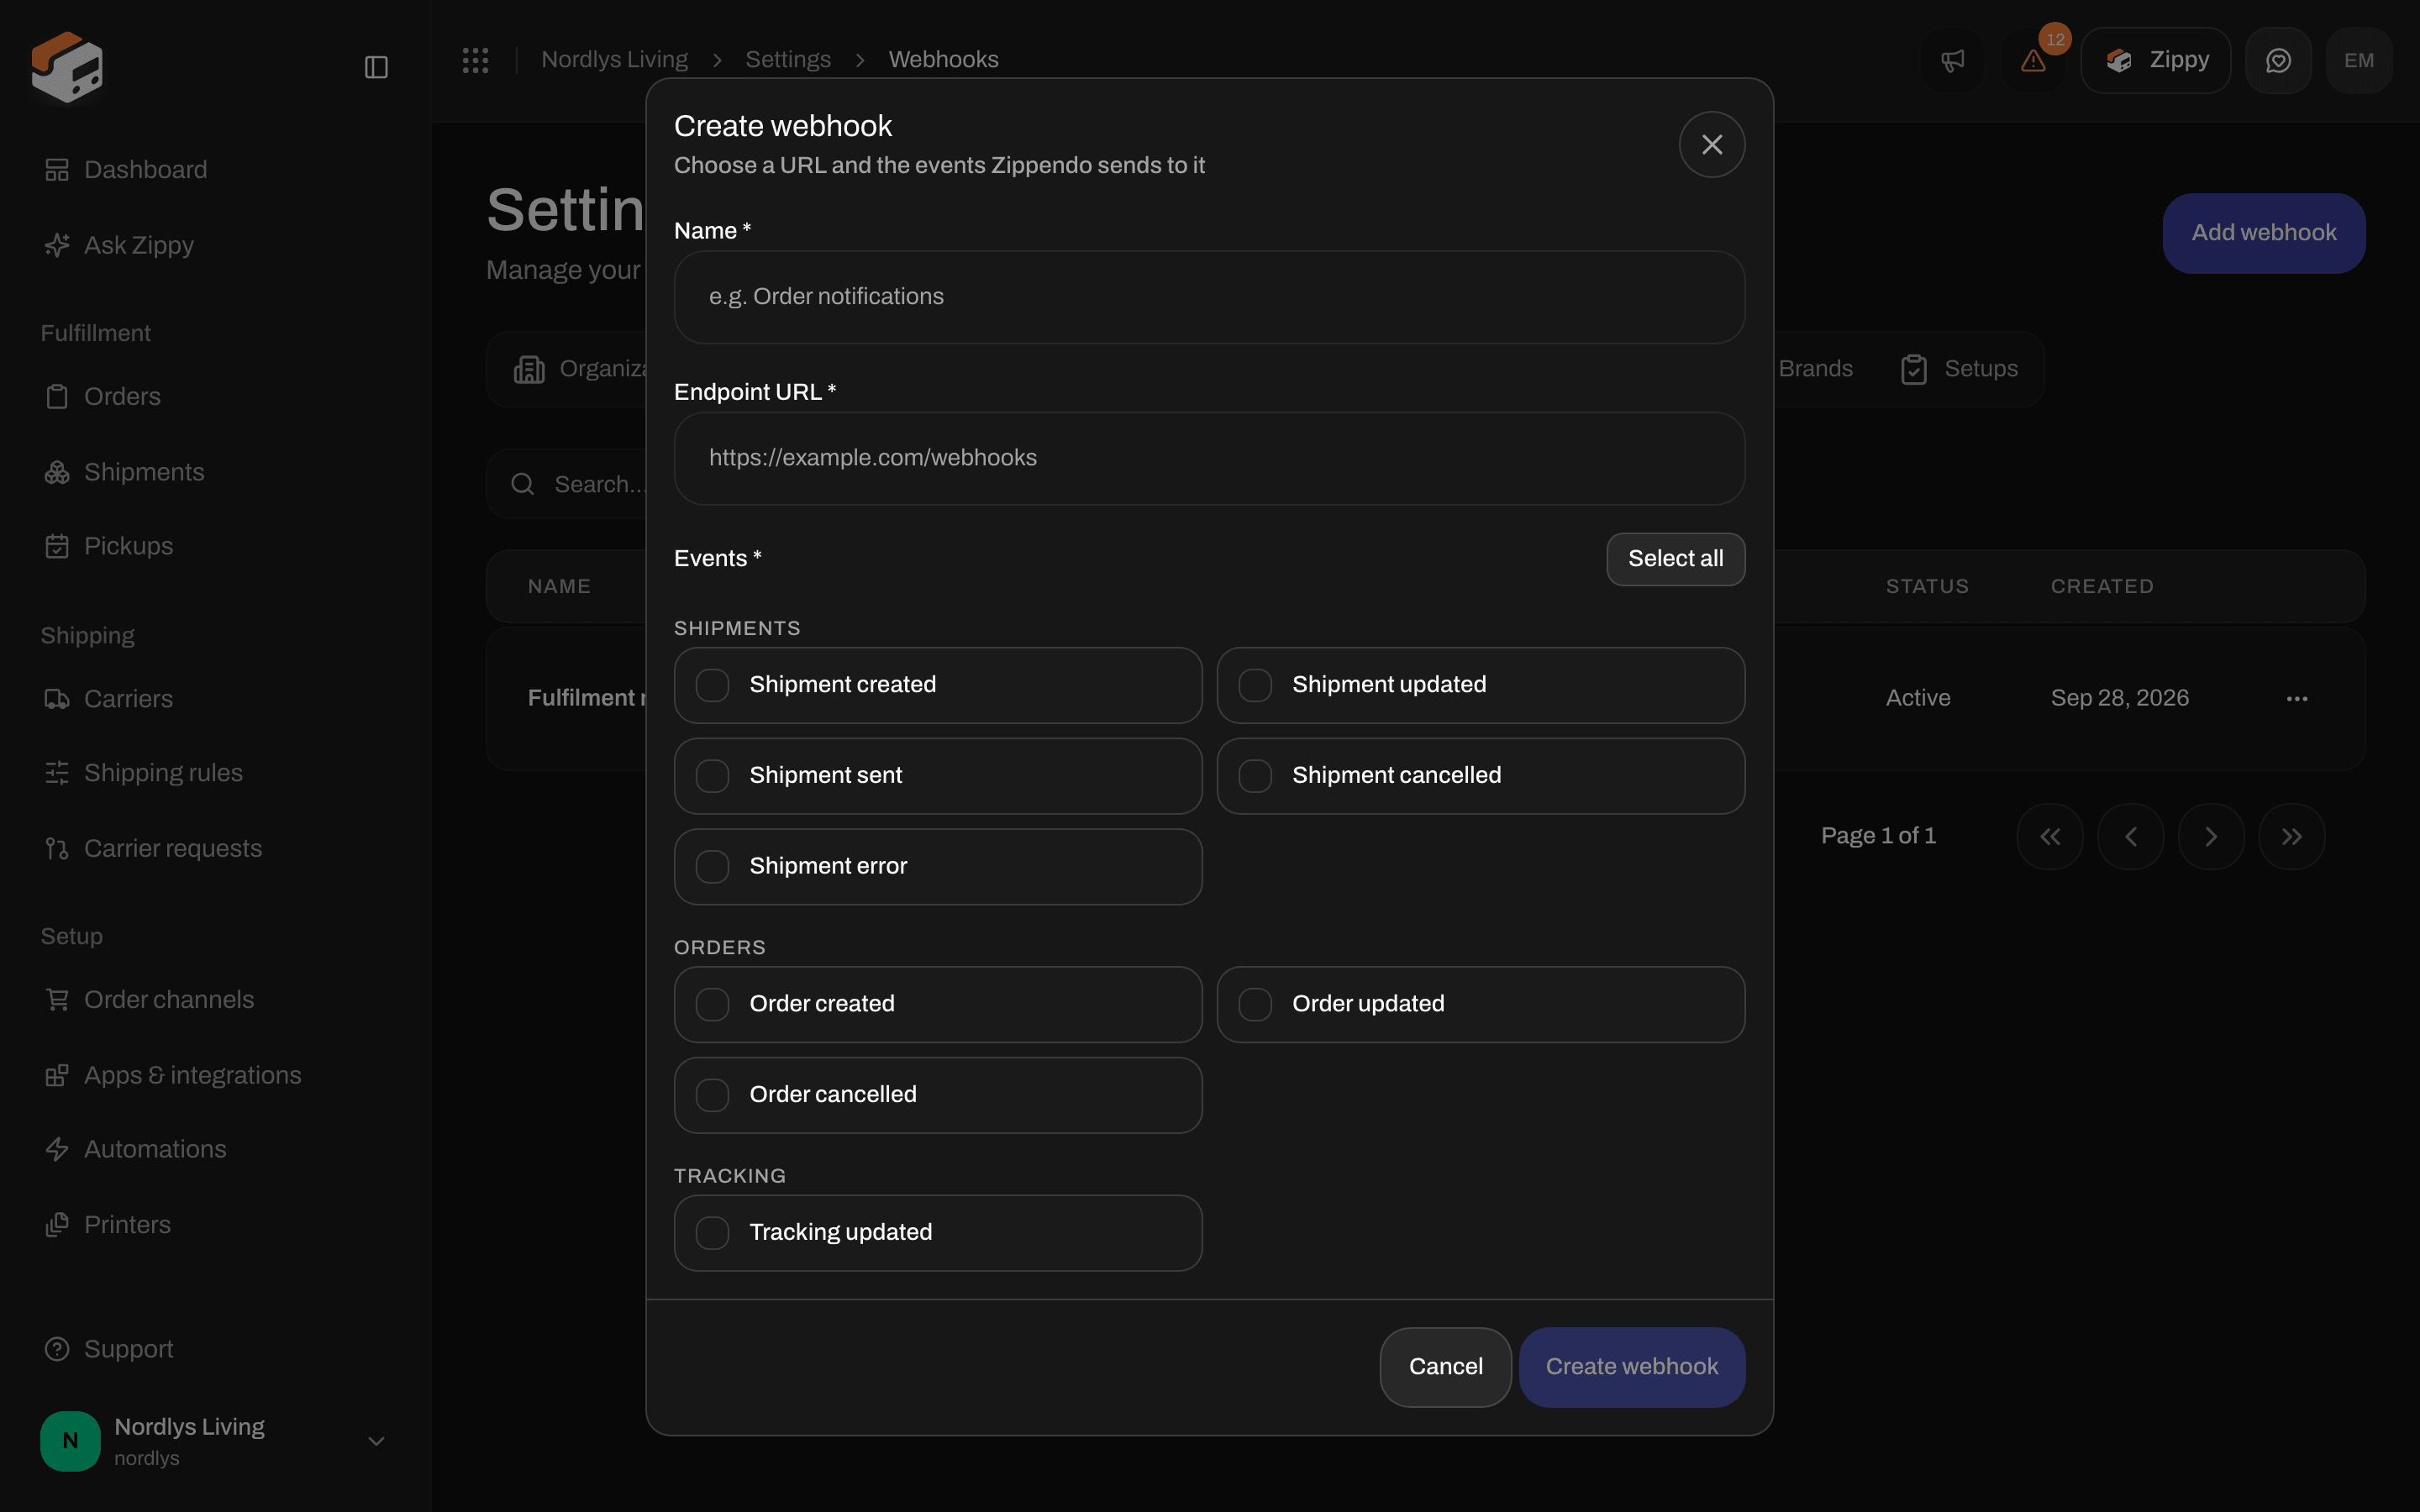Click the Create webhook submit button
The height and width of the screenshot is (1512, 2420).
tap(1631, 1367)
